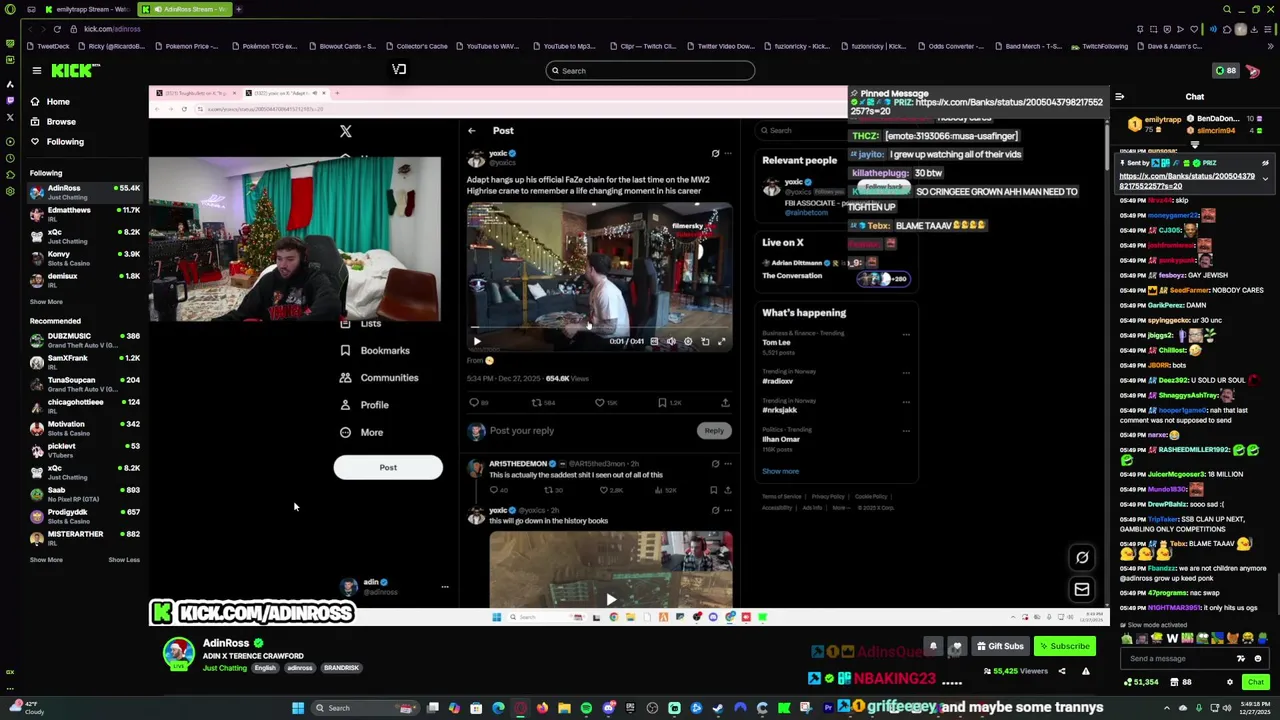This screenshot has height=720, width=1280.
Task: Expand Show more under Following
Action: point(46,301)
